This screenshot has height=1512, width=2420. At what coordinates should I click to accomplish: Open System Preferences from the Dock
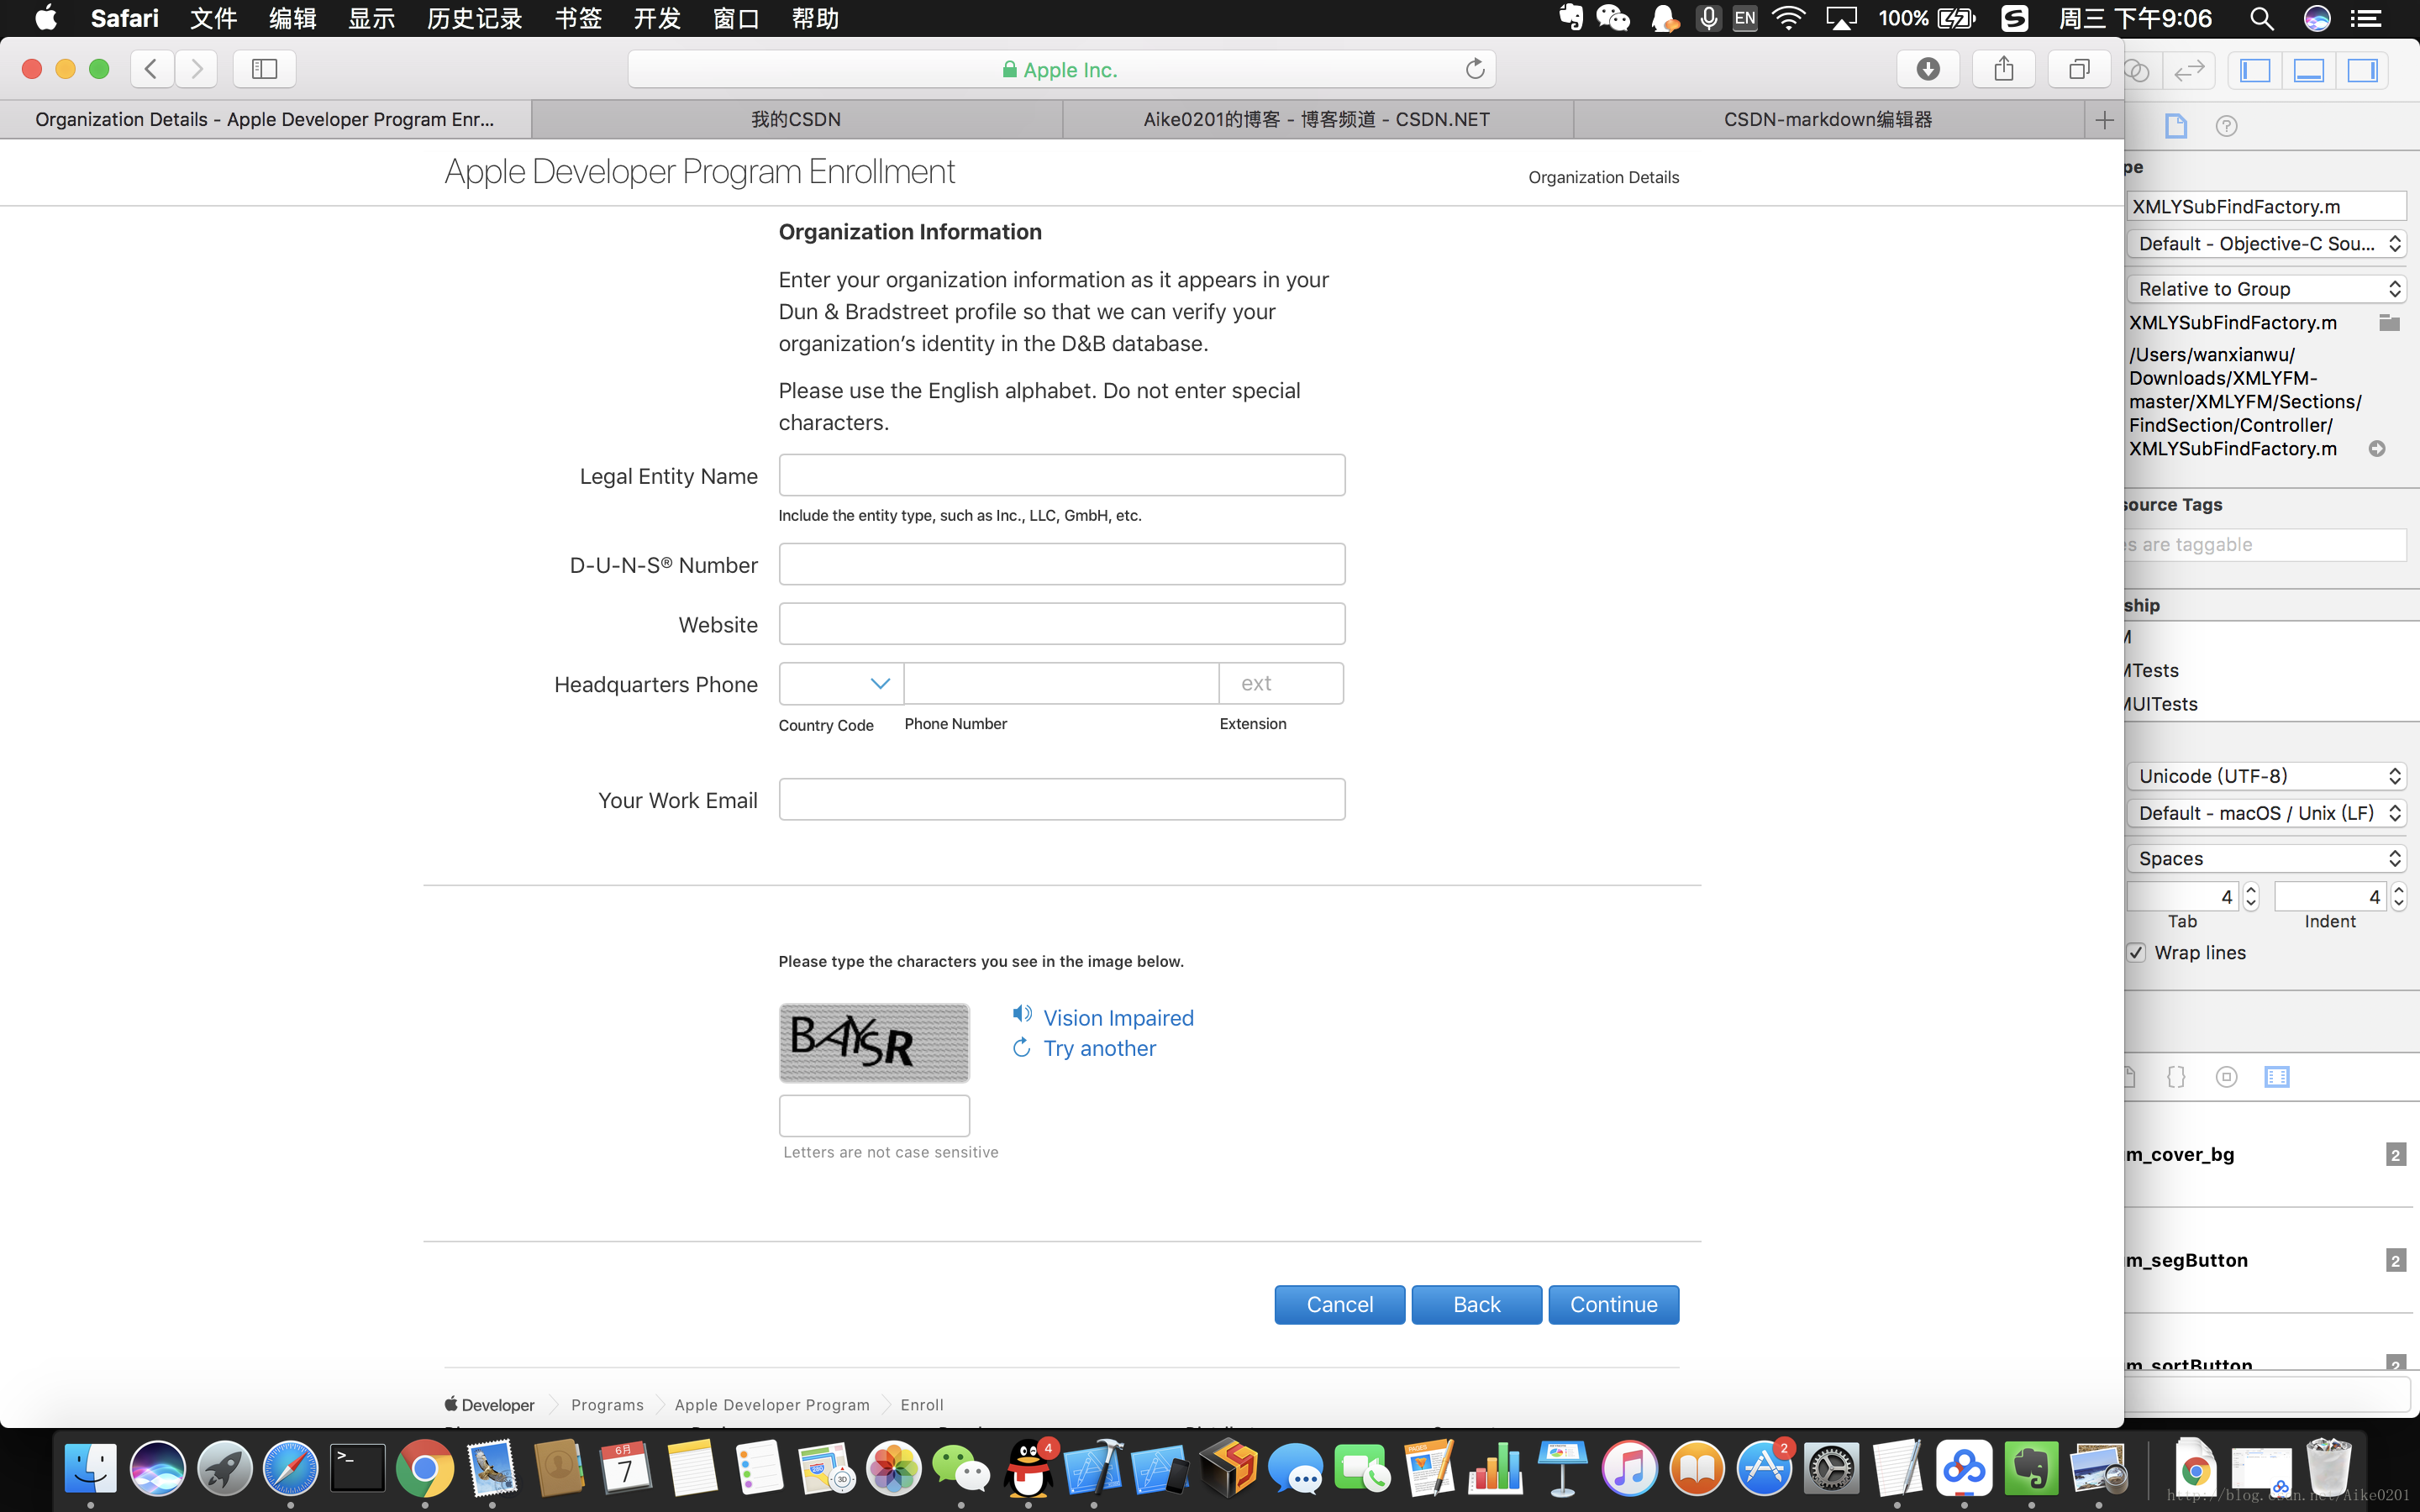(x=1831, y=1468)
